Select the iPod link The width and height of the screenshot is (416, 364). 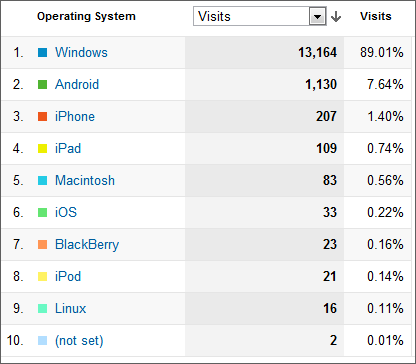(68, 276)
